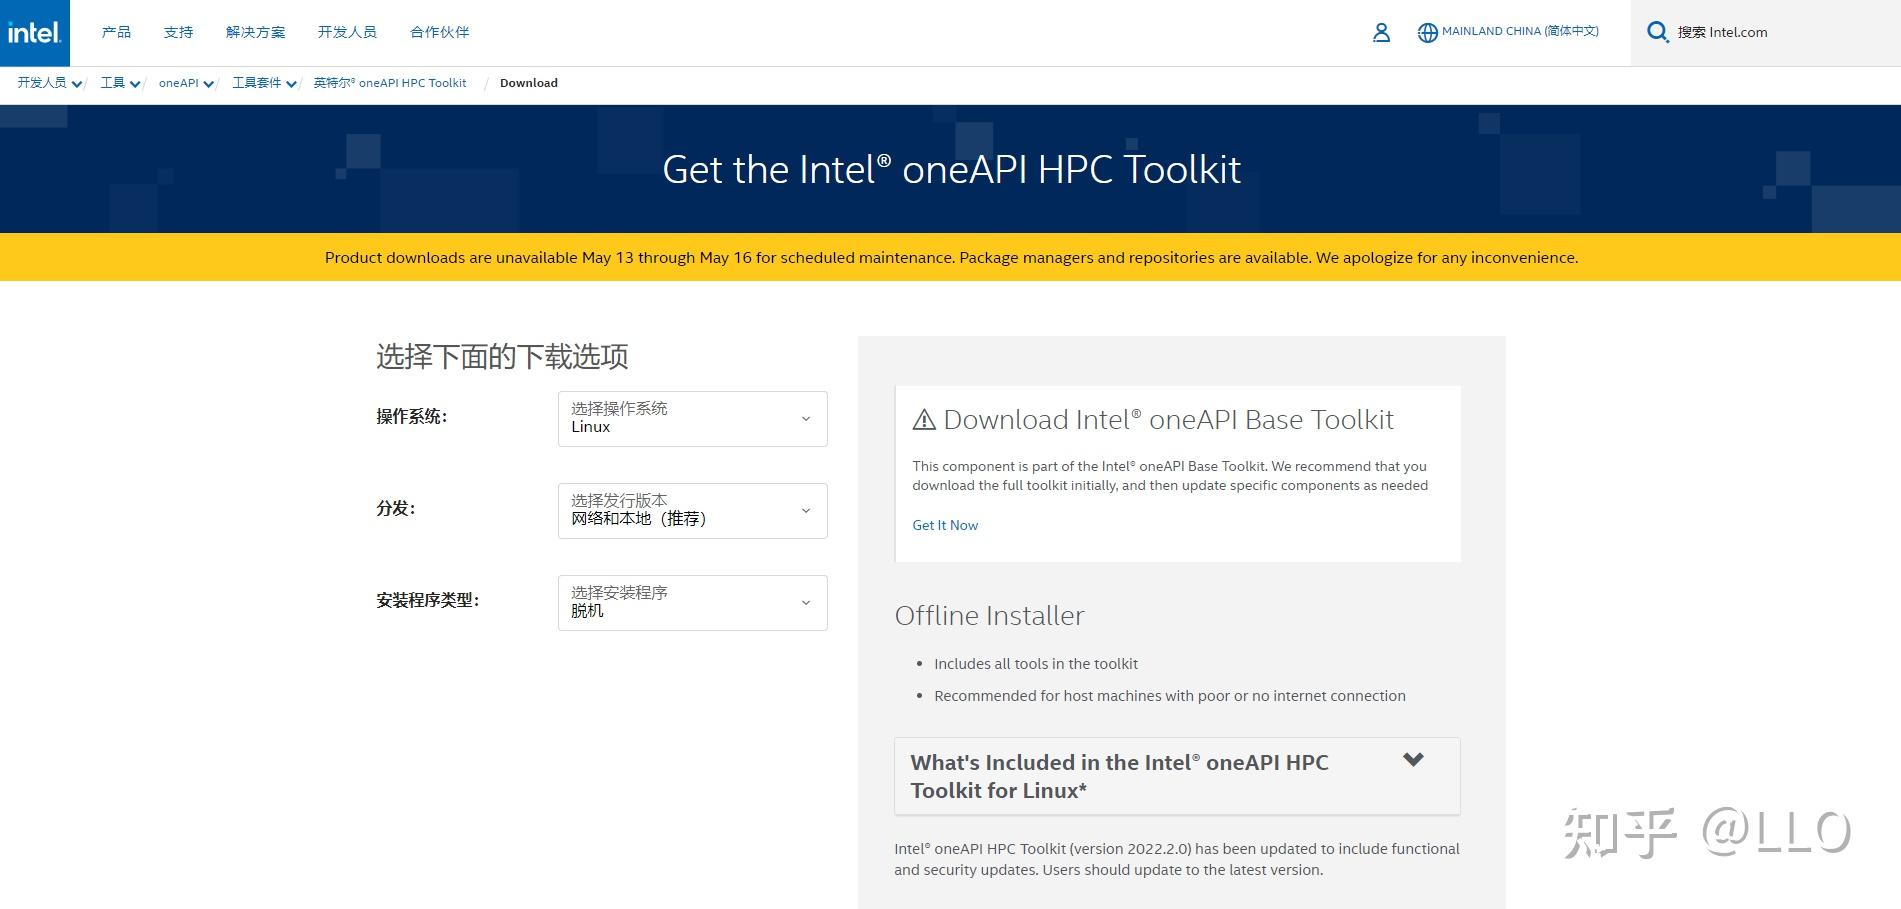Click the 搜索 Intel.com search field

coord(1765,33)
